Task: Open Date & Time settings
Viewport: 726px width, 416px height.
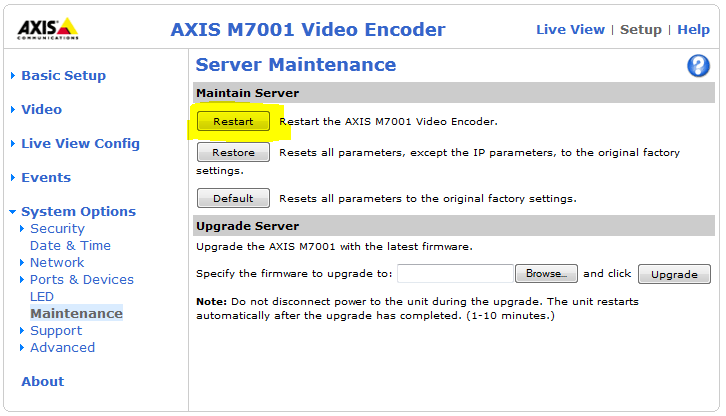Action: pos(70,245)
